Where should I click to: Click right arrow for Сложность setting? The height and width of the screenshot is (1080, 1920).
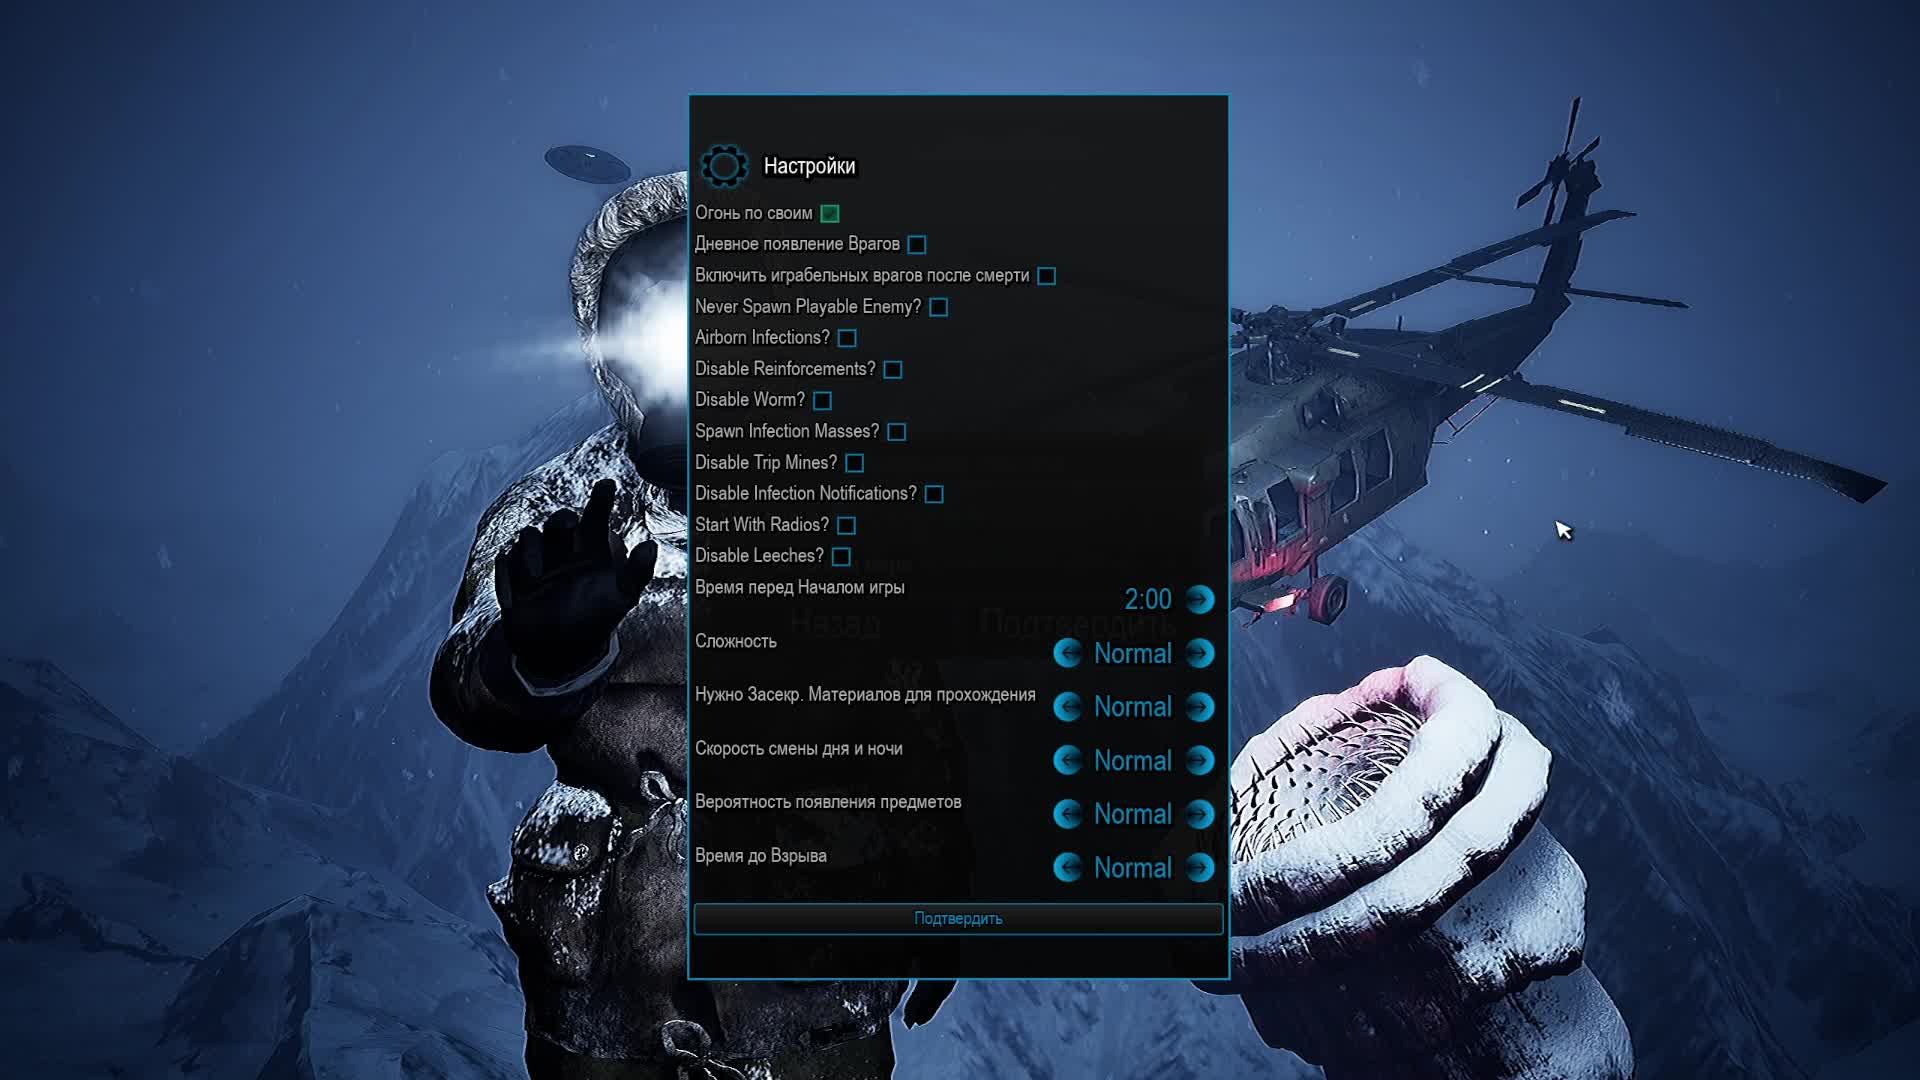click(1199, 653)
